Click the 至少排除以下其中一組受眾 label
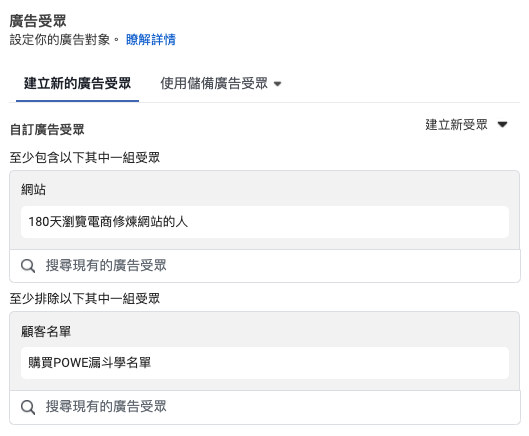Screen dimensions: 529x436 tap(85, 298)
